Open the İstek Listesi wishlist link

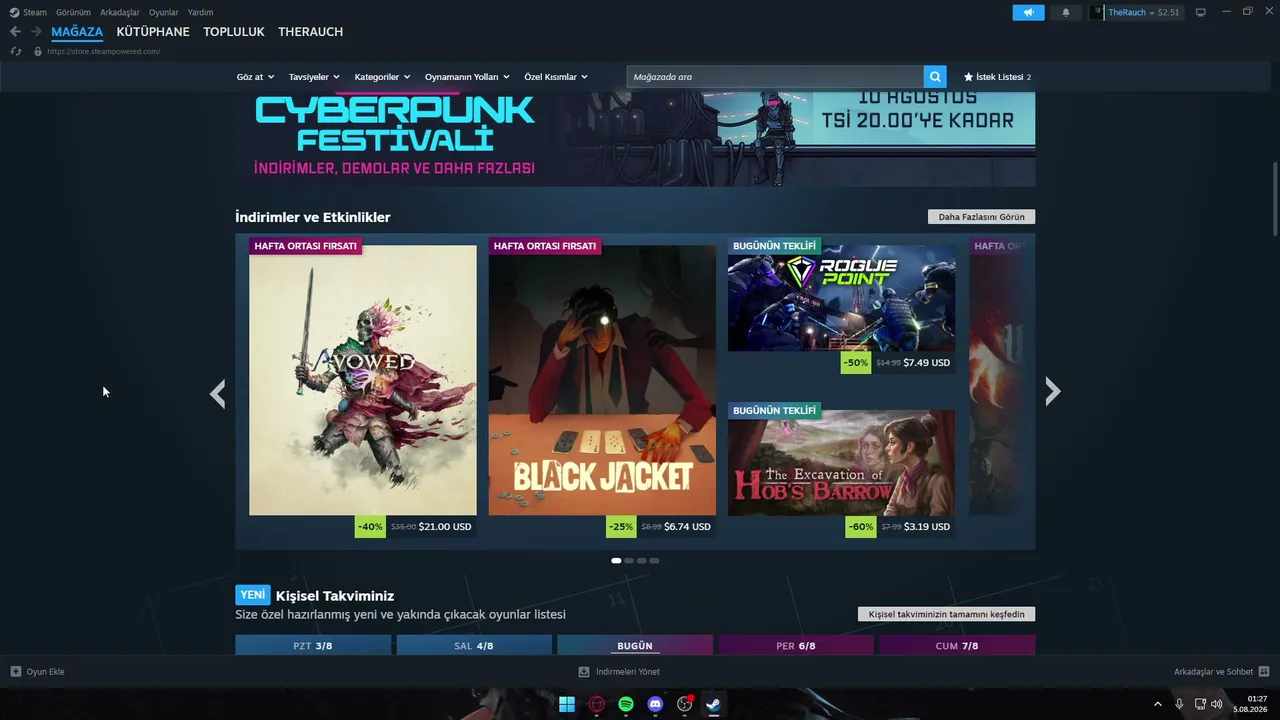click(x=997, y=77)
